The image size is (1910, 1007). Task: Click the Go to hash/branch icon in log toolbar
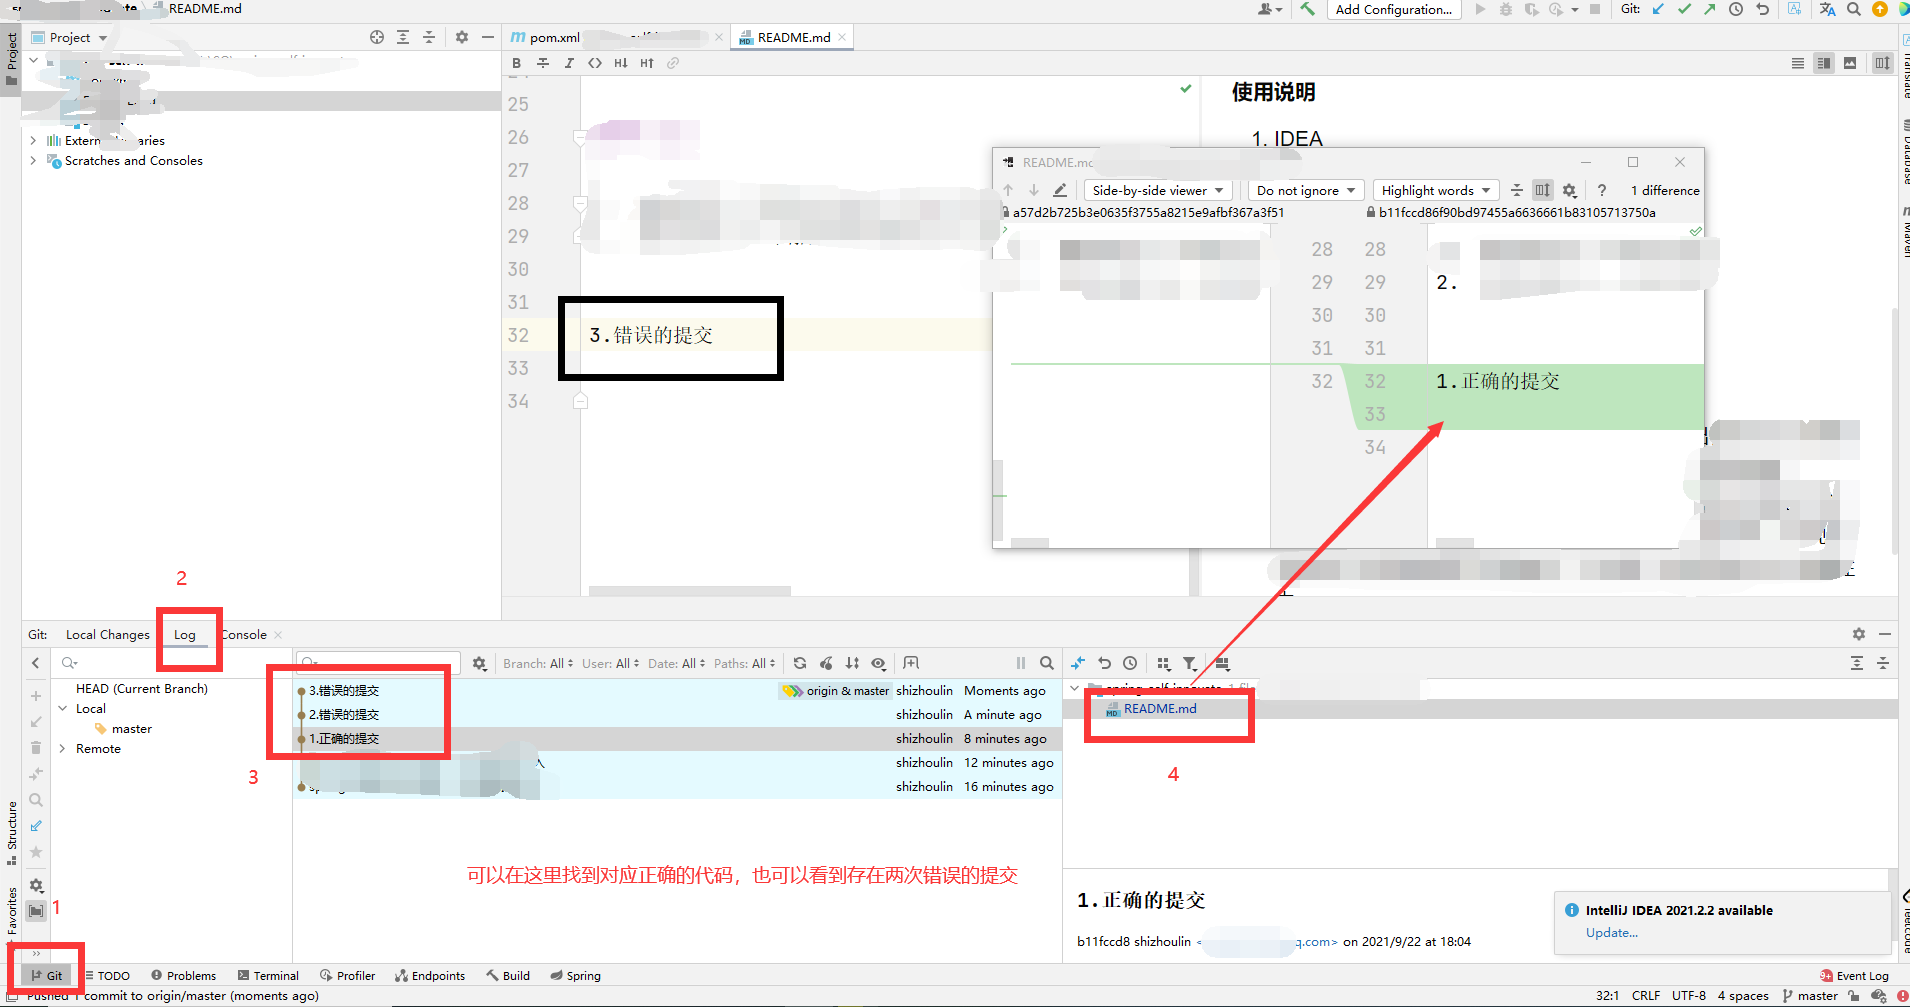(x=911, y=663)
